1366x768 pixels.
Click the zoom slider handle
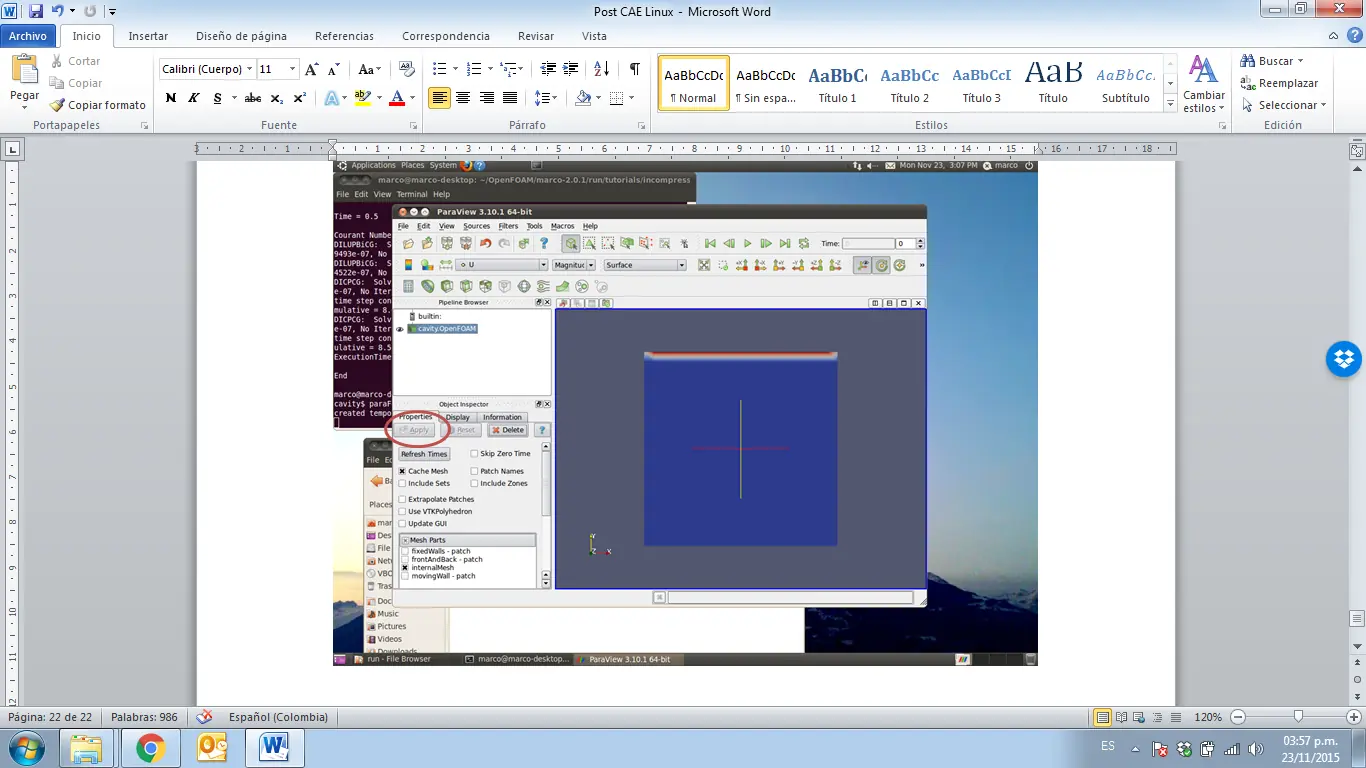[x=1298, y=717]
